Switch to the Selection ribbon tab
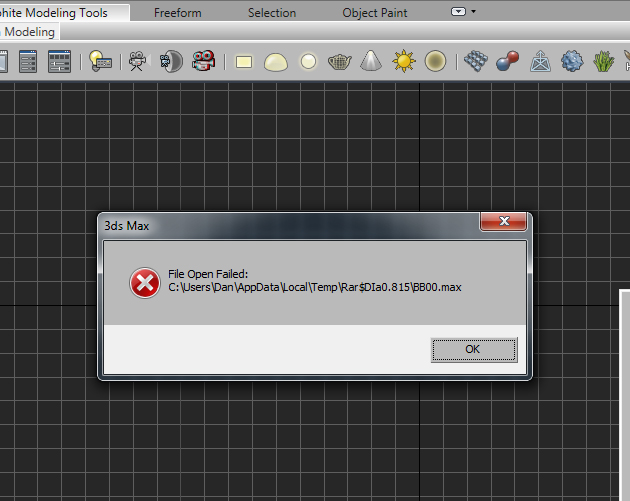630x501 pixels. [271, 13]
